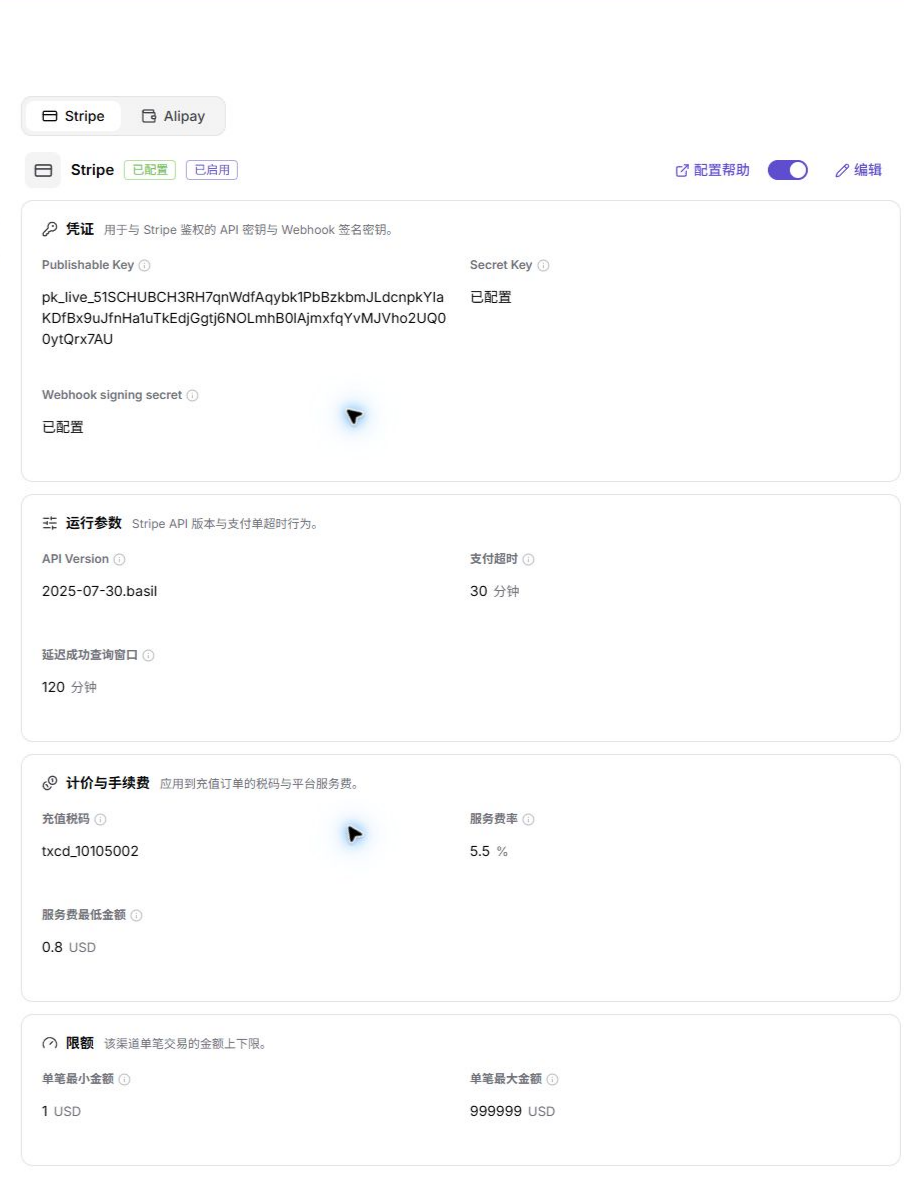The width and height of the screenshot is (904, 1194).
Task: Click the sliders icon next to 运行参数
Action: 50,524
